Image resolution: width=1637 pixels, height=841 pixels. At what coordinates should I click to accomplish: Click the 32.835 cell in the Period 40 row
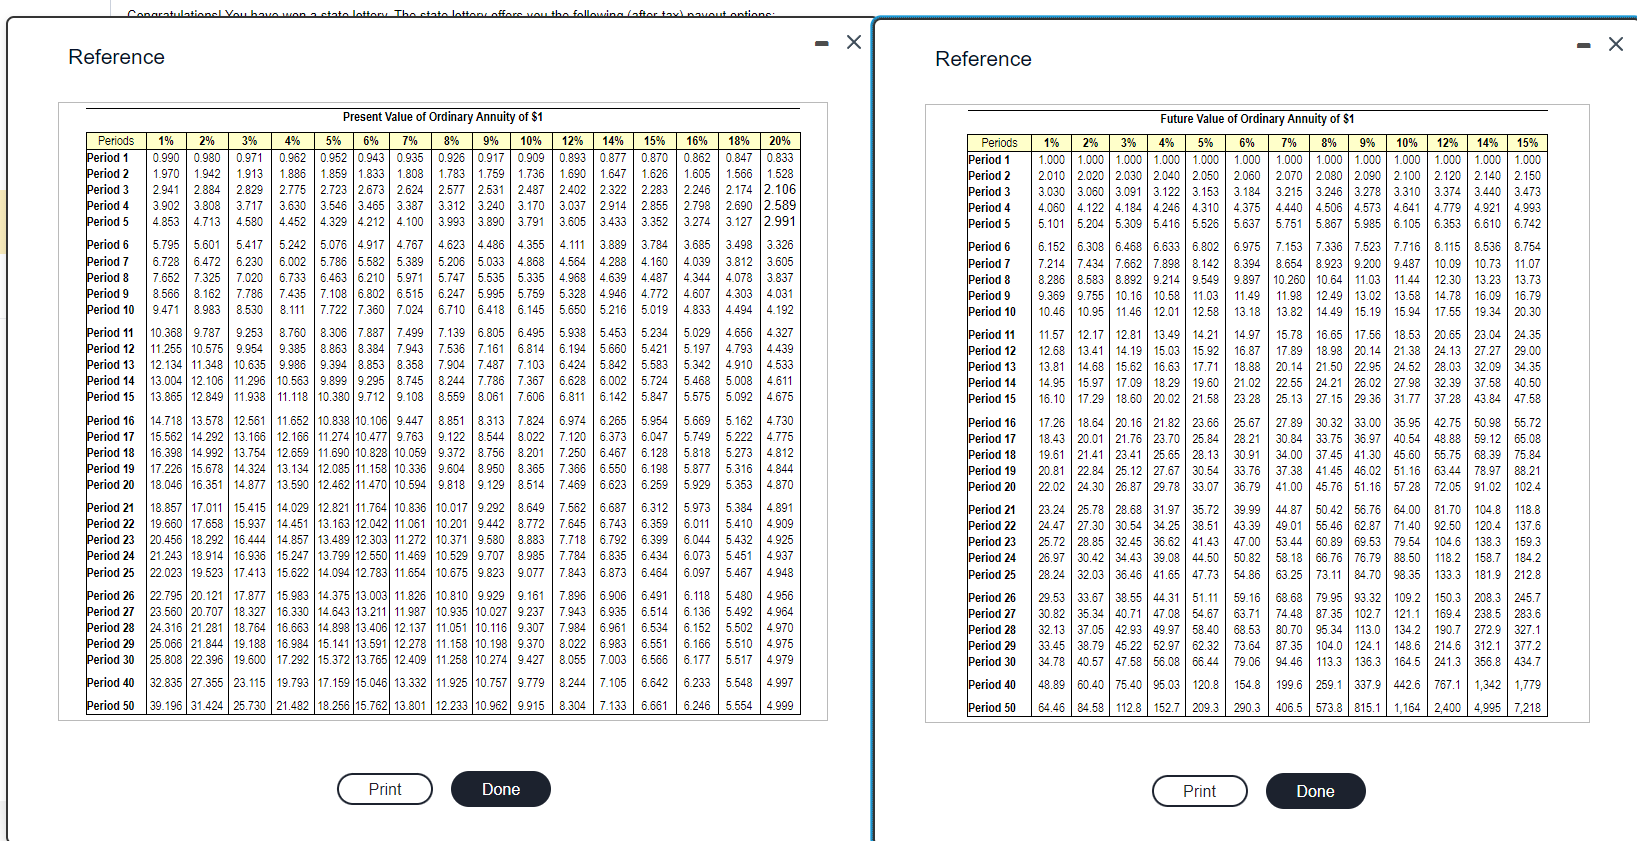(x=166, y=683)
